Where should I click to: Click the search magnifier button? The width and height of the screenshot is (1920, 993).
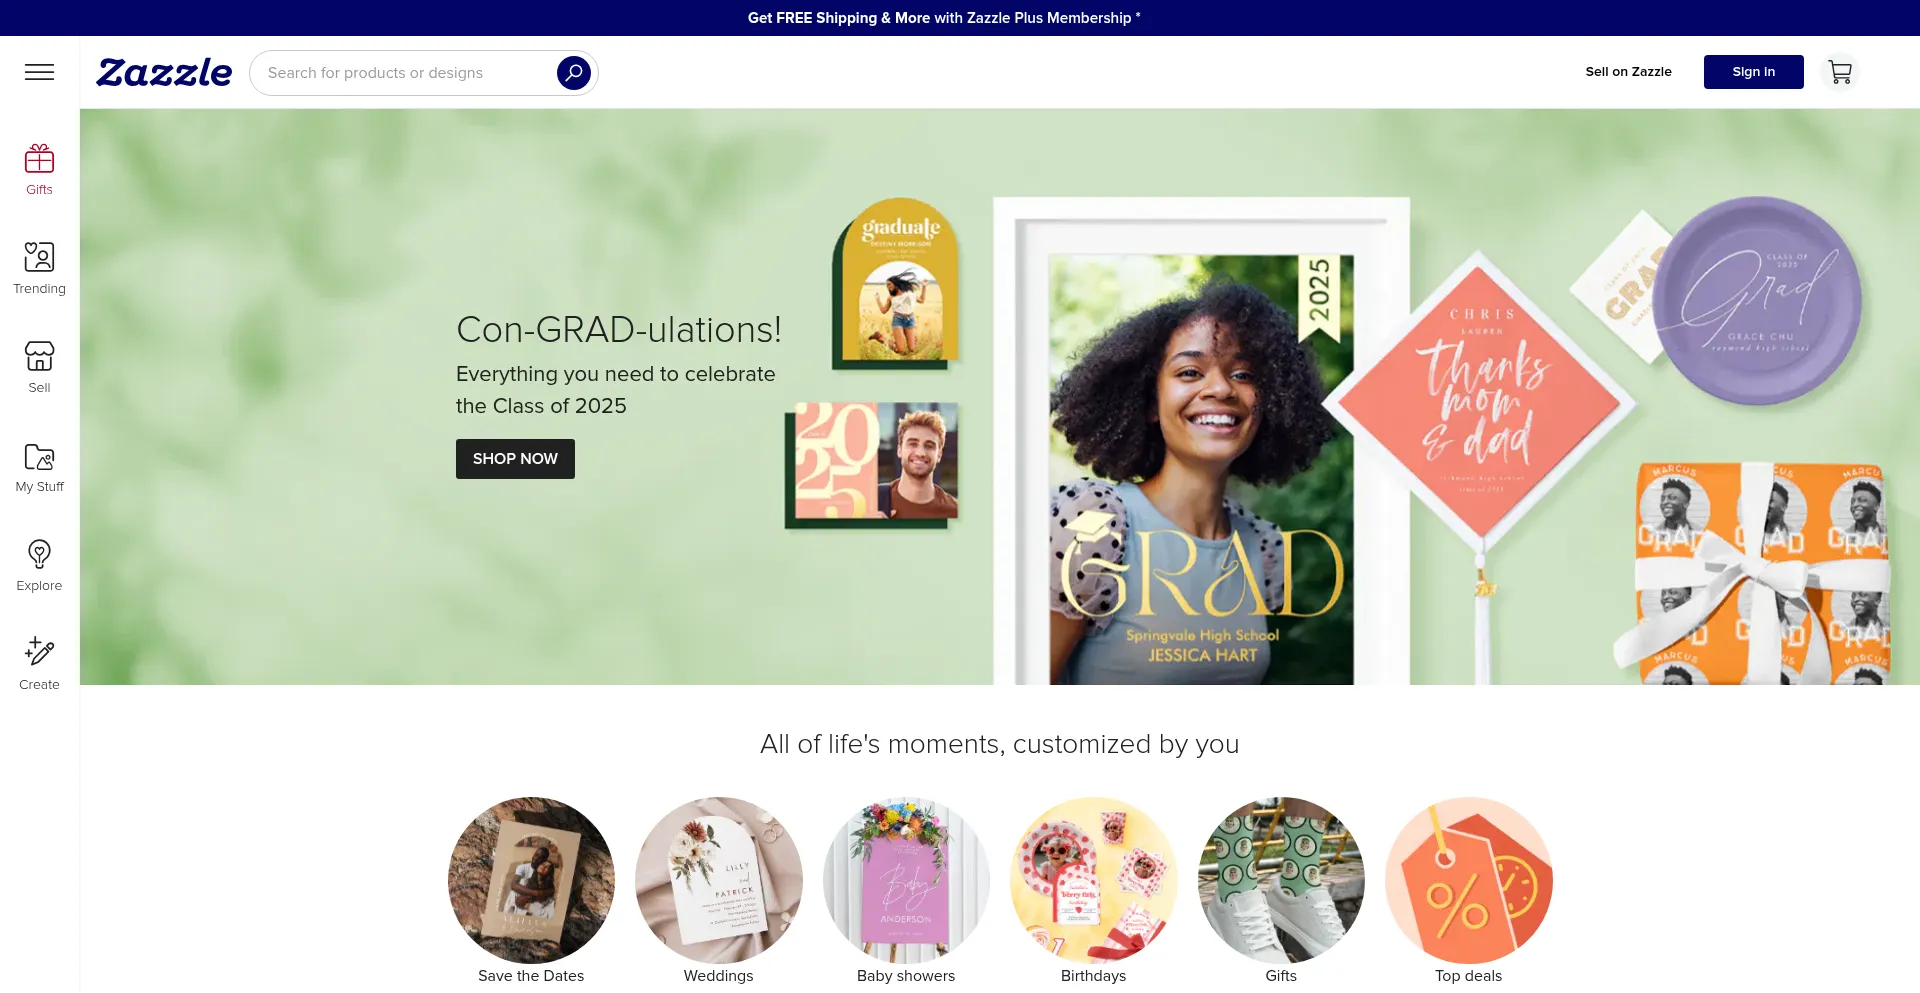574,73
